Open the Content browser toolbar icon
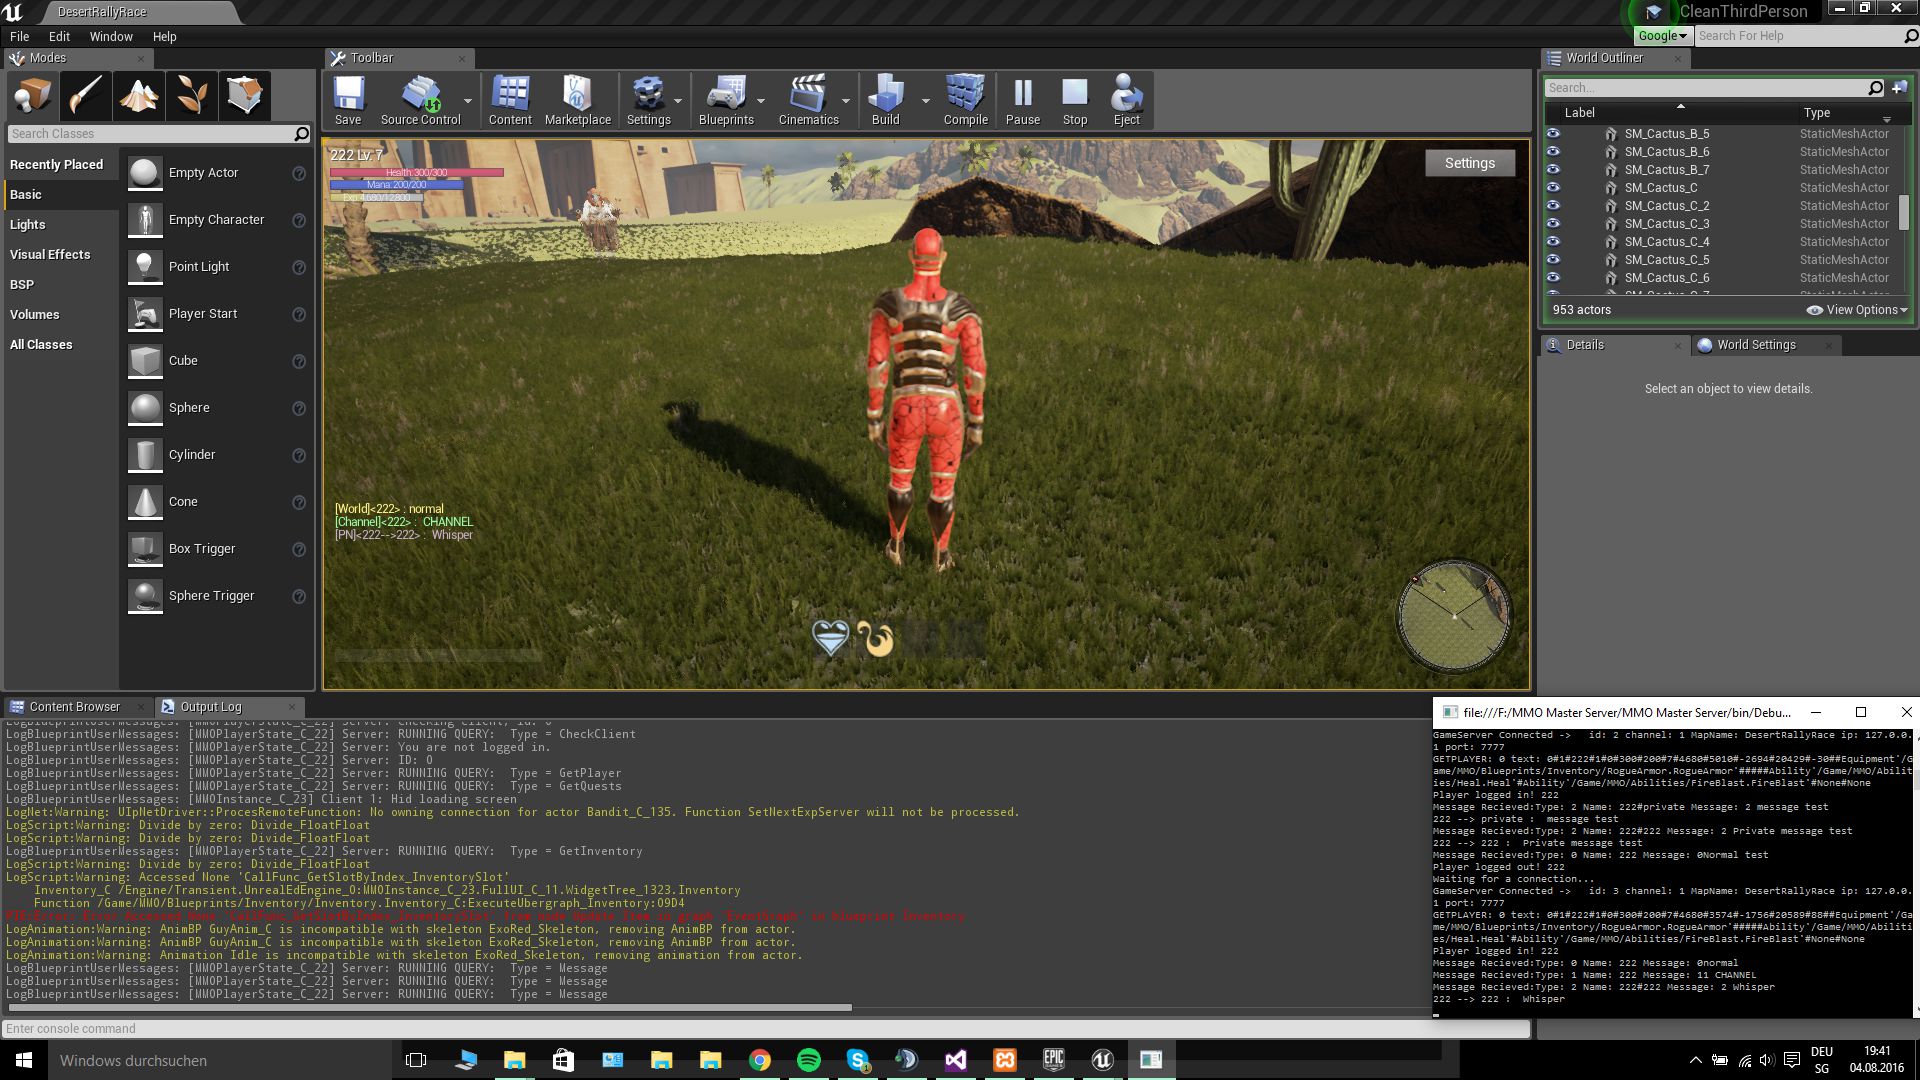Screen dimensions: 1920x1080 point(510,99)
